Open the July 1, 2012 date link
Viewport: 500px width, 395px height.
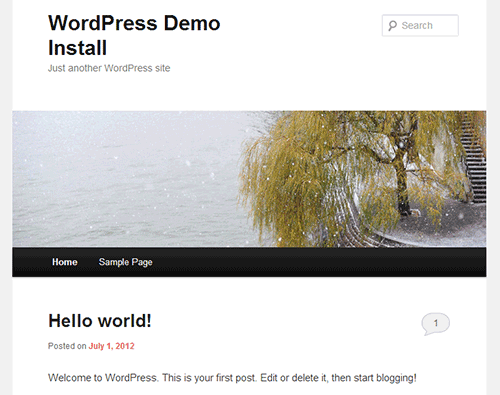(111, 346)
